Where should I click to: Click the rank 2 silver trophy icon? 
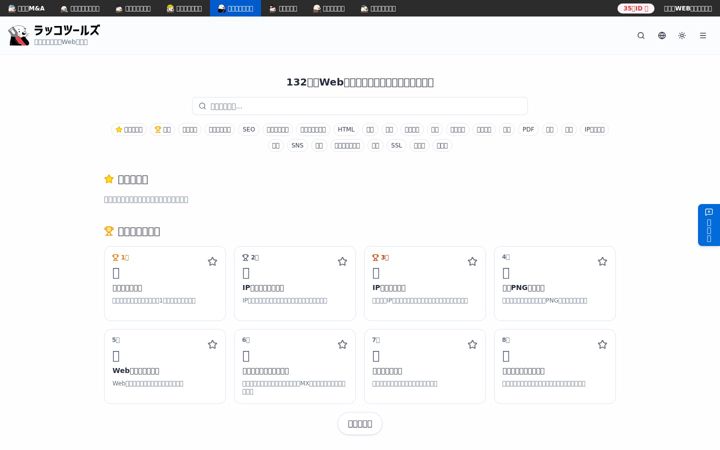pyautogui.click(x=245, y=258)
